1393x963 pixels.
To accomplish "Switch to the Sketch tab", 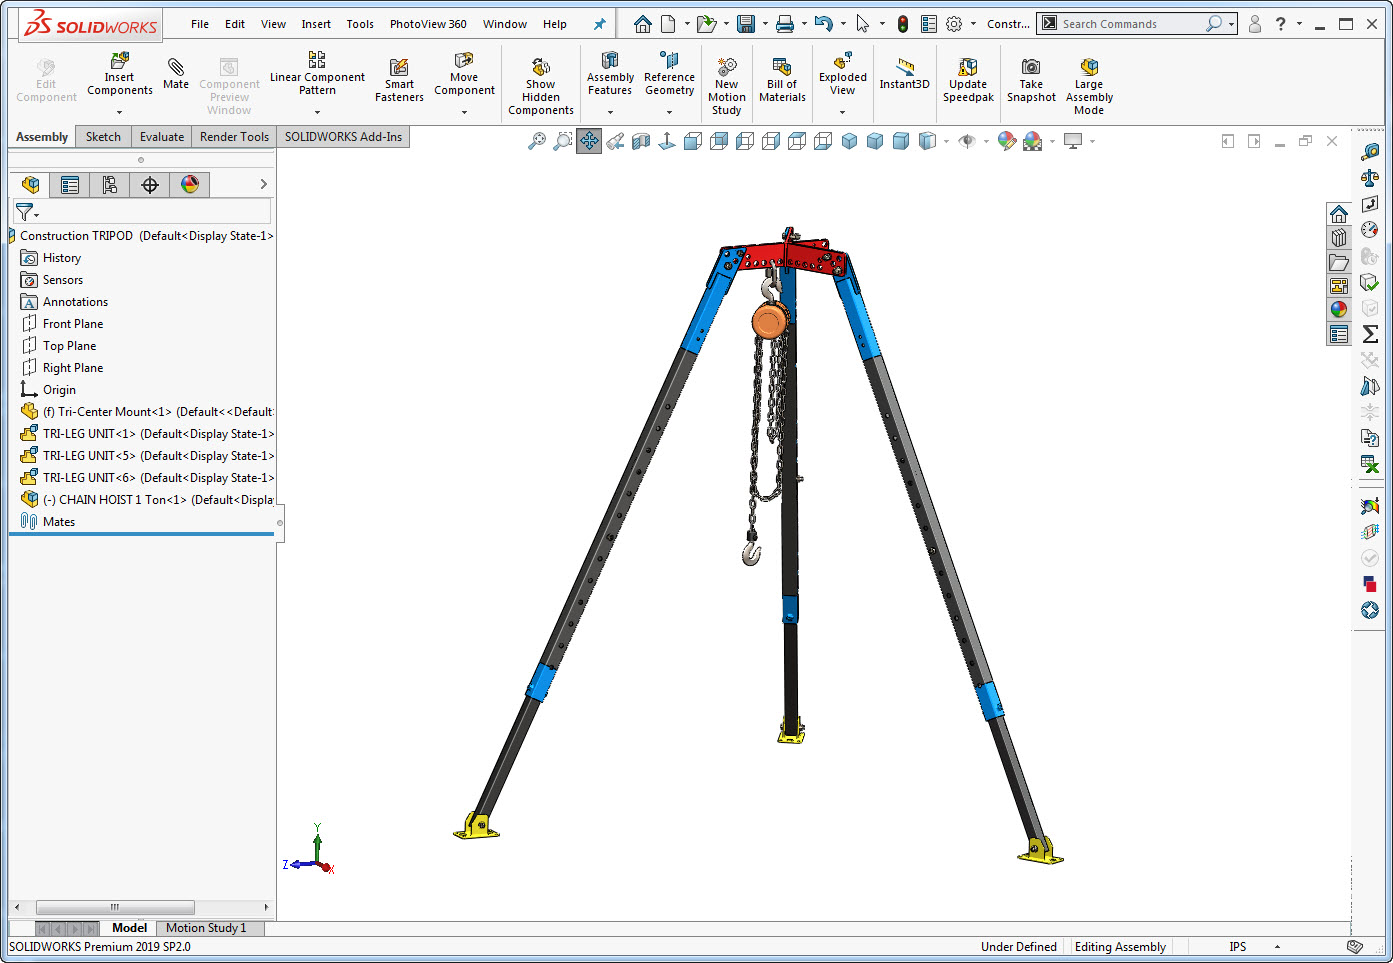I will click(103, 137).
